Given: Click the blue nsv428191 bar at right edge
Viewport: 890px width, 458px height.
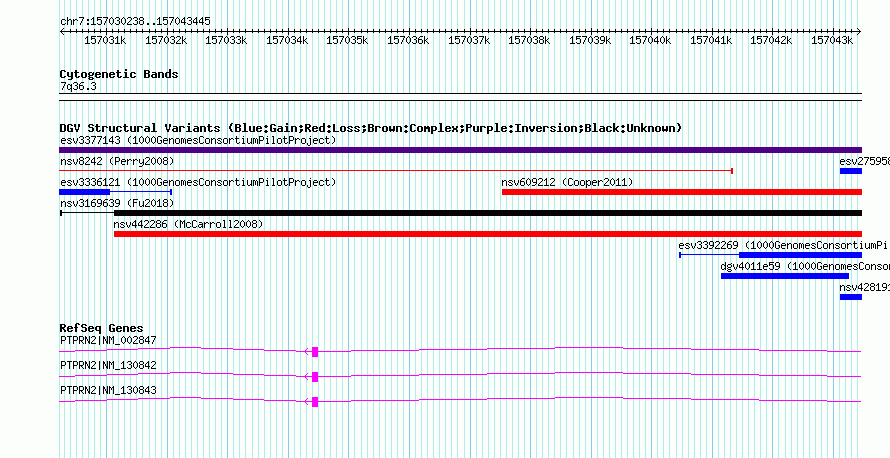Looking at the screenshot, I should tap(851, 297).
